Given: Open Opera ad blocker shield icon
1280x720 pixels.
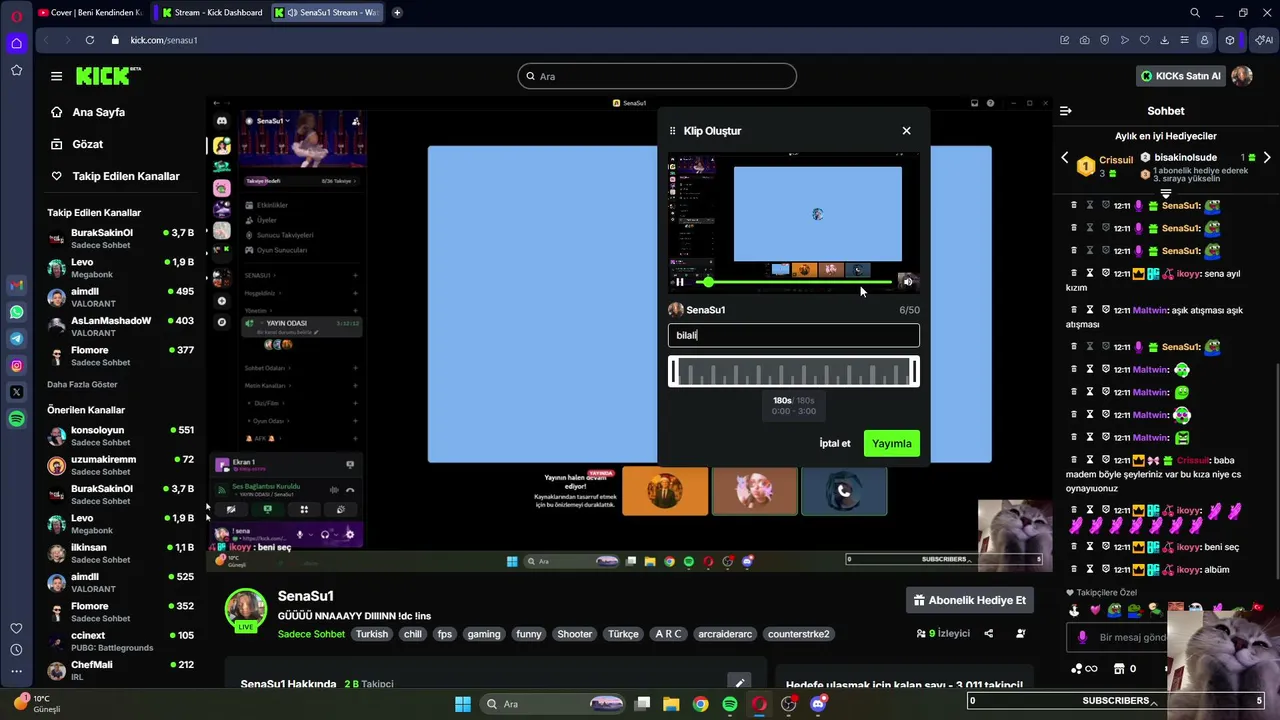Looking at the screenshot, I should 1104,40.
